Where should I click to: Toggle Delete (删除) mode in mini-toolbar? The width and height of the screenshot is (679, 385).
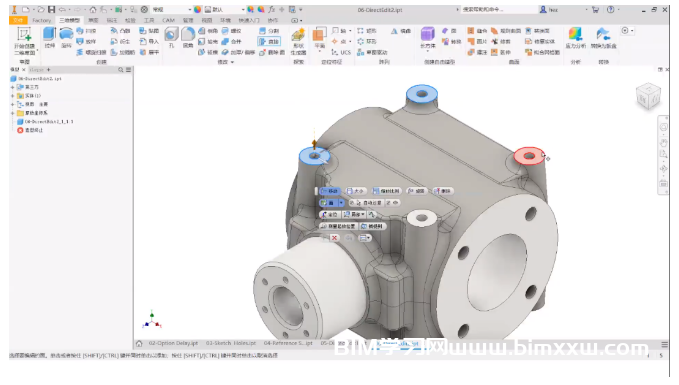[443, 191]
